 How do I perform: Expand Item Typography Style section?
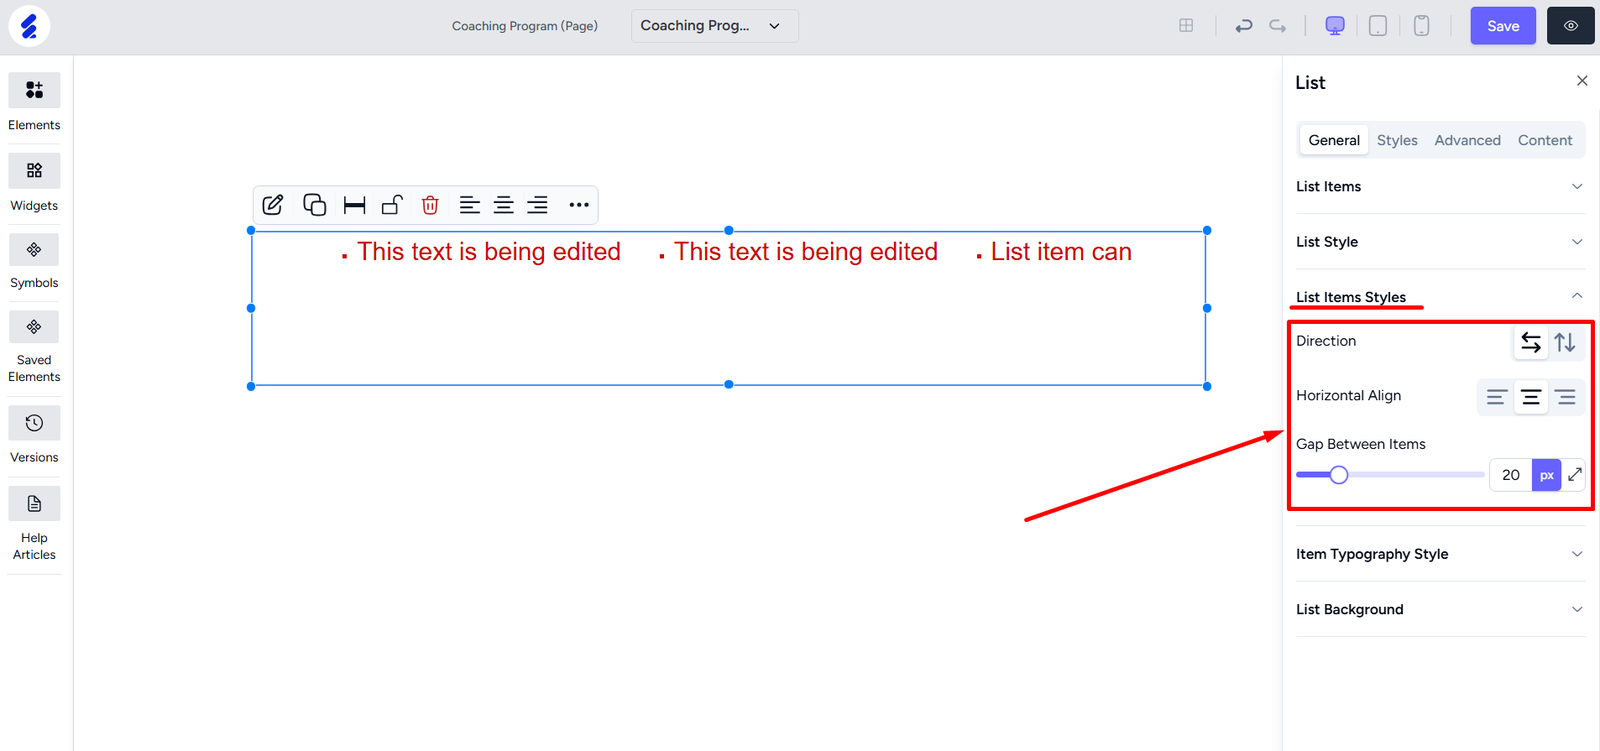1439,554
